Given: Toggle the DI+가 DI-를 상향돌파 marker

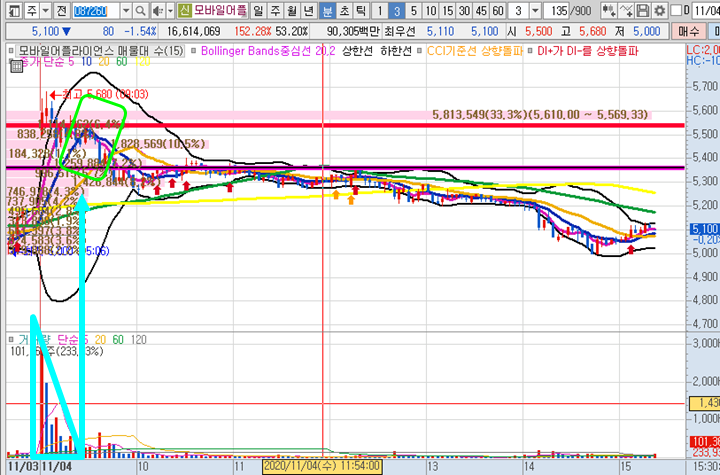Looking at the screenshot, I should tap(530, 51).
